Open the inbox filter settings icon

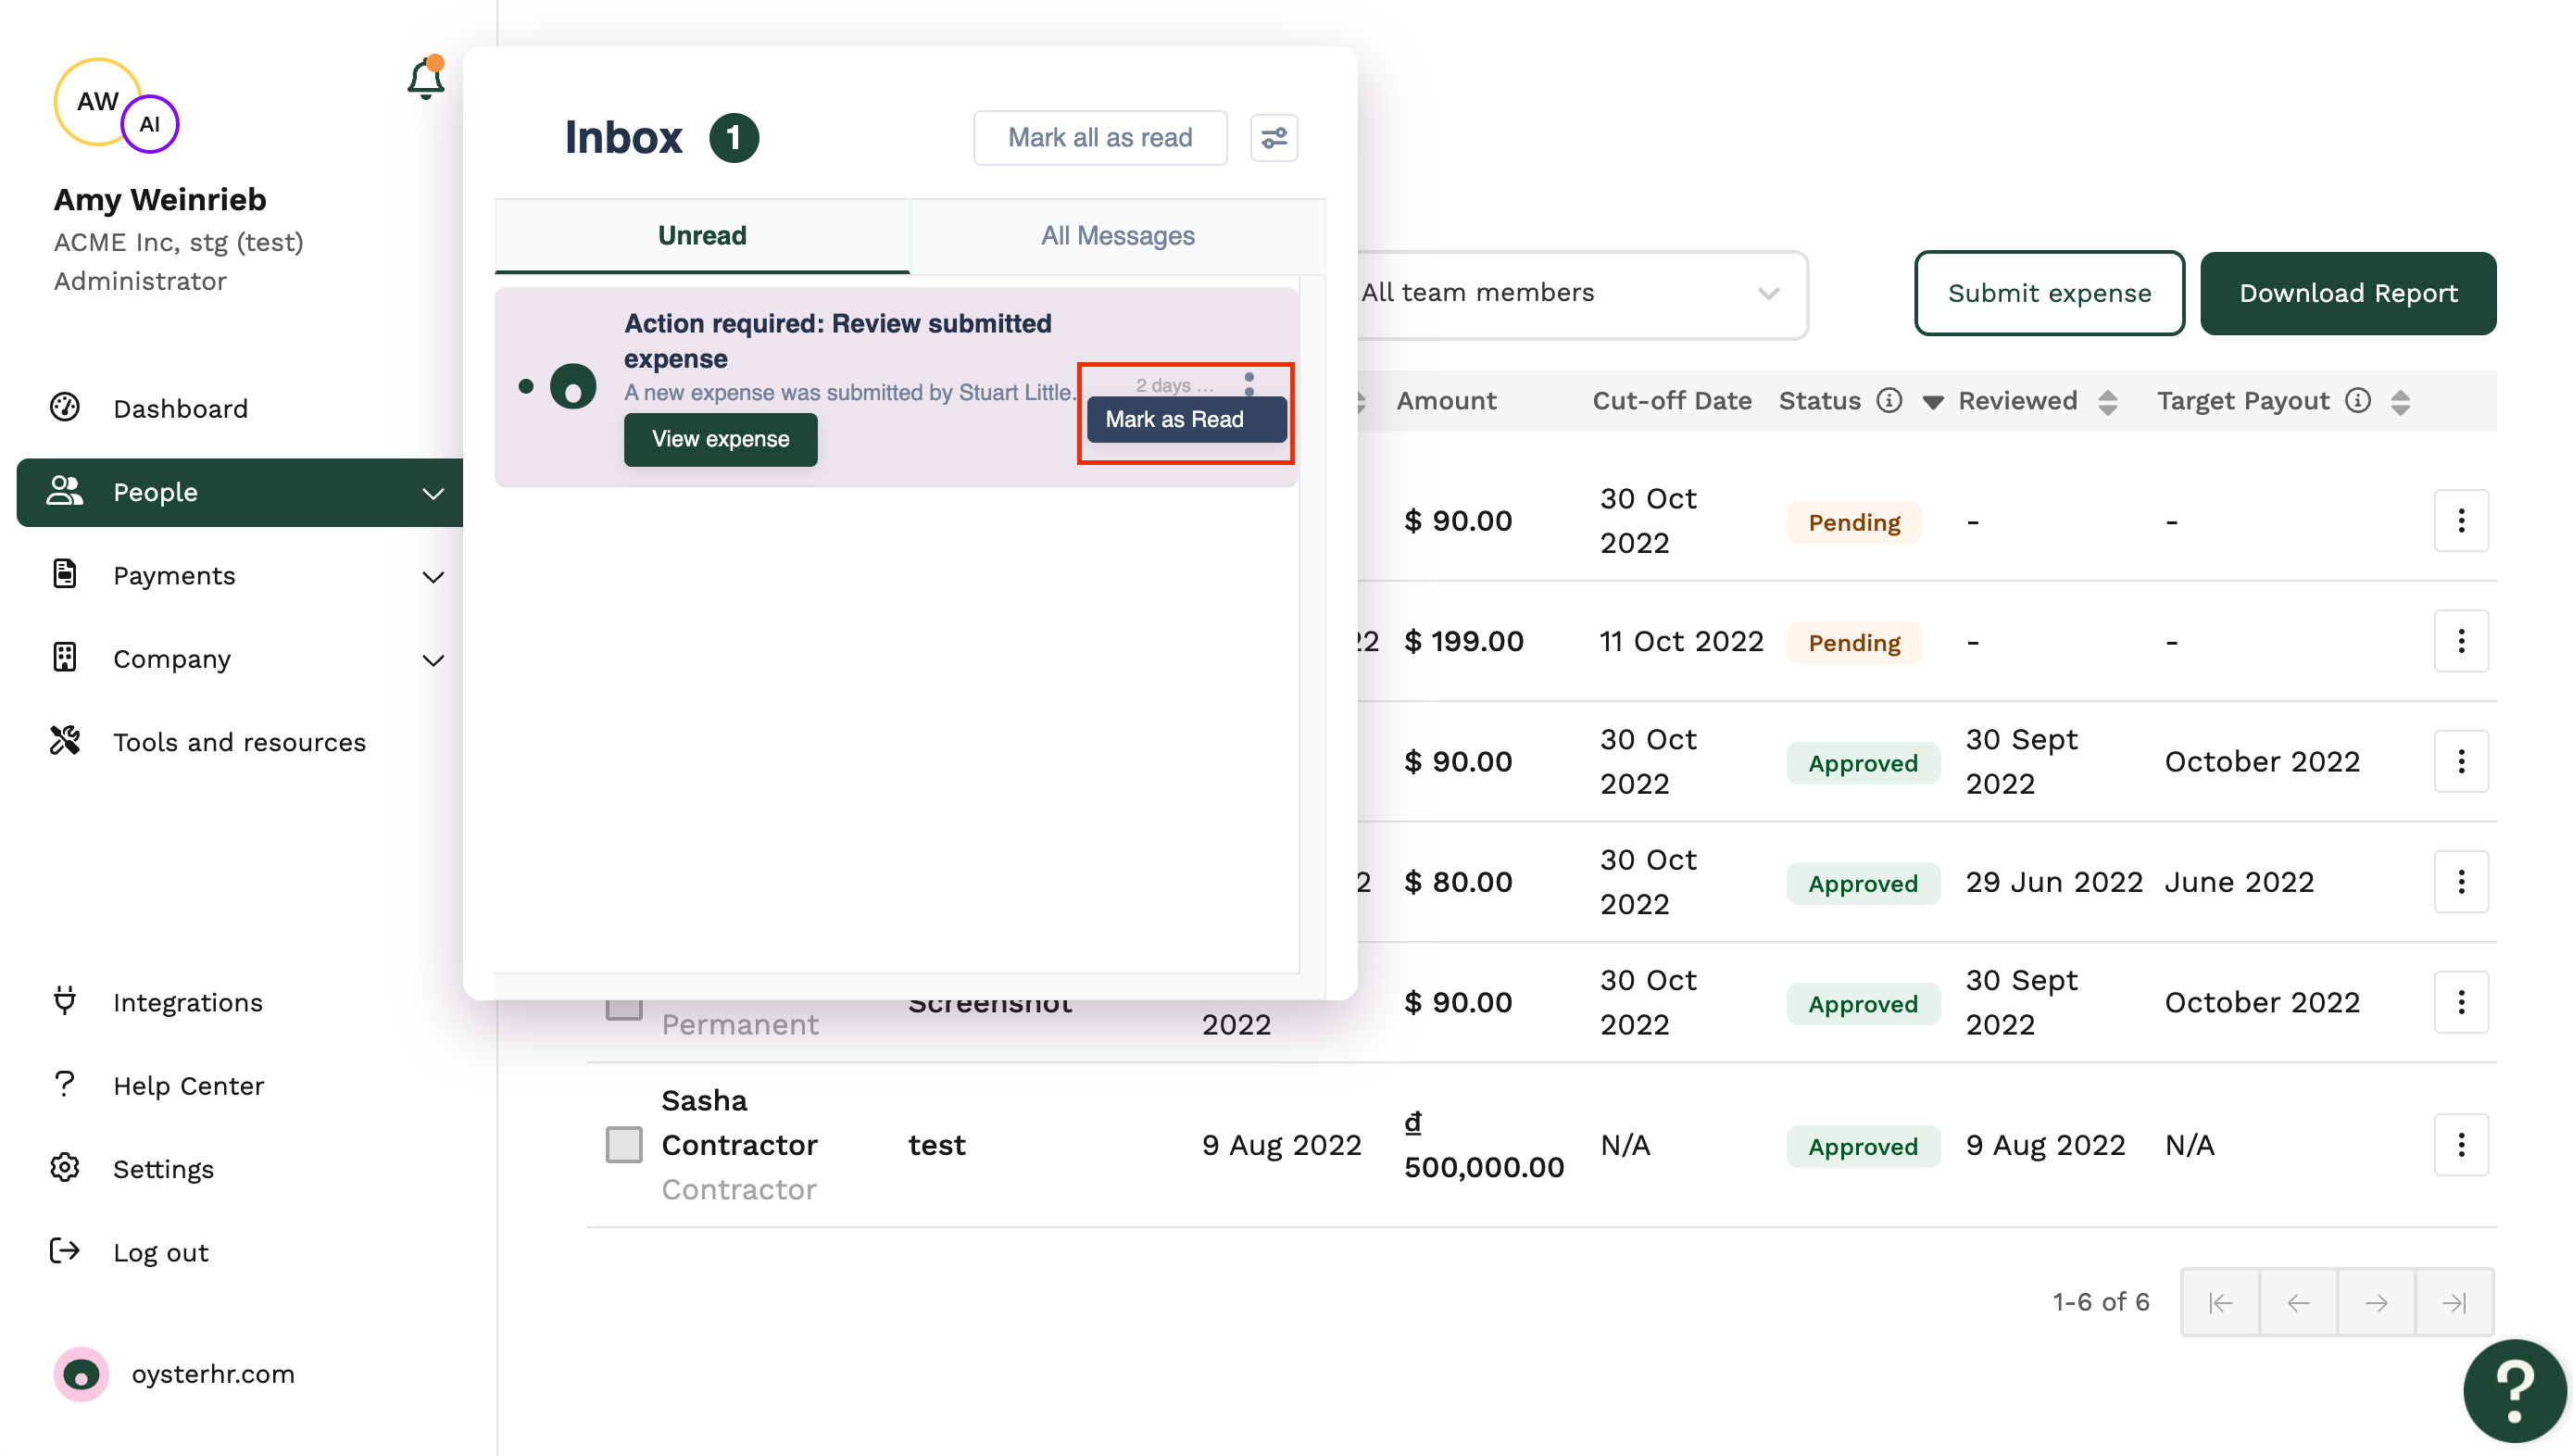point(1273,138)
